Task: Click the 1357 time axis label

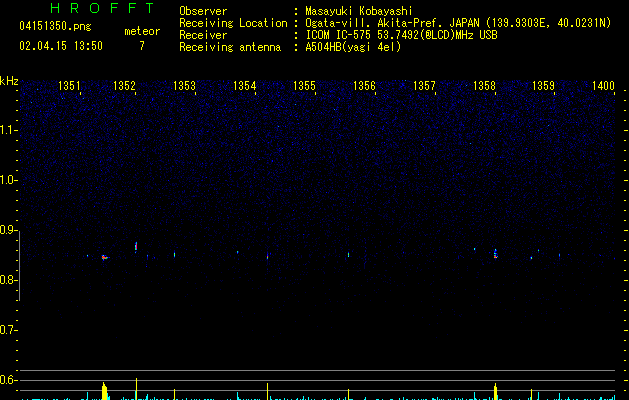Action: [x=424, y=86]
